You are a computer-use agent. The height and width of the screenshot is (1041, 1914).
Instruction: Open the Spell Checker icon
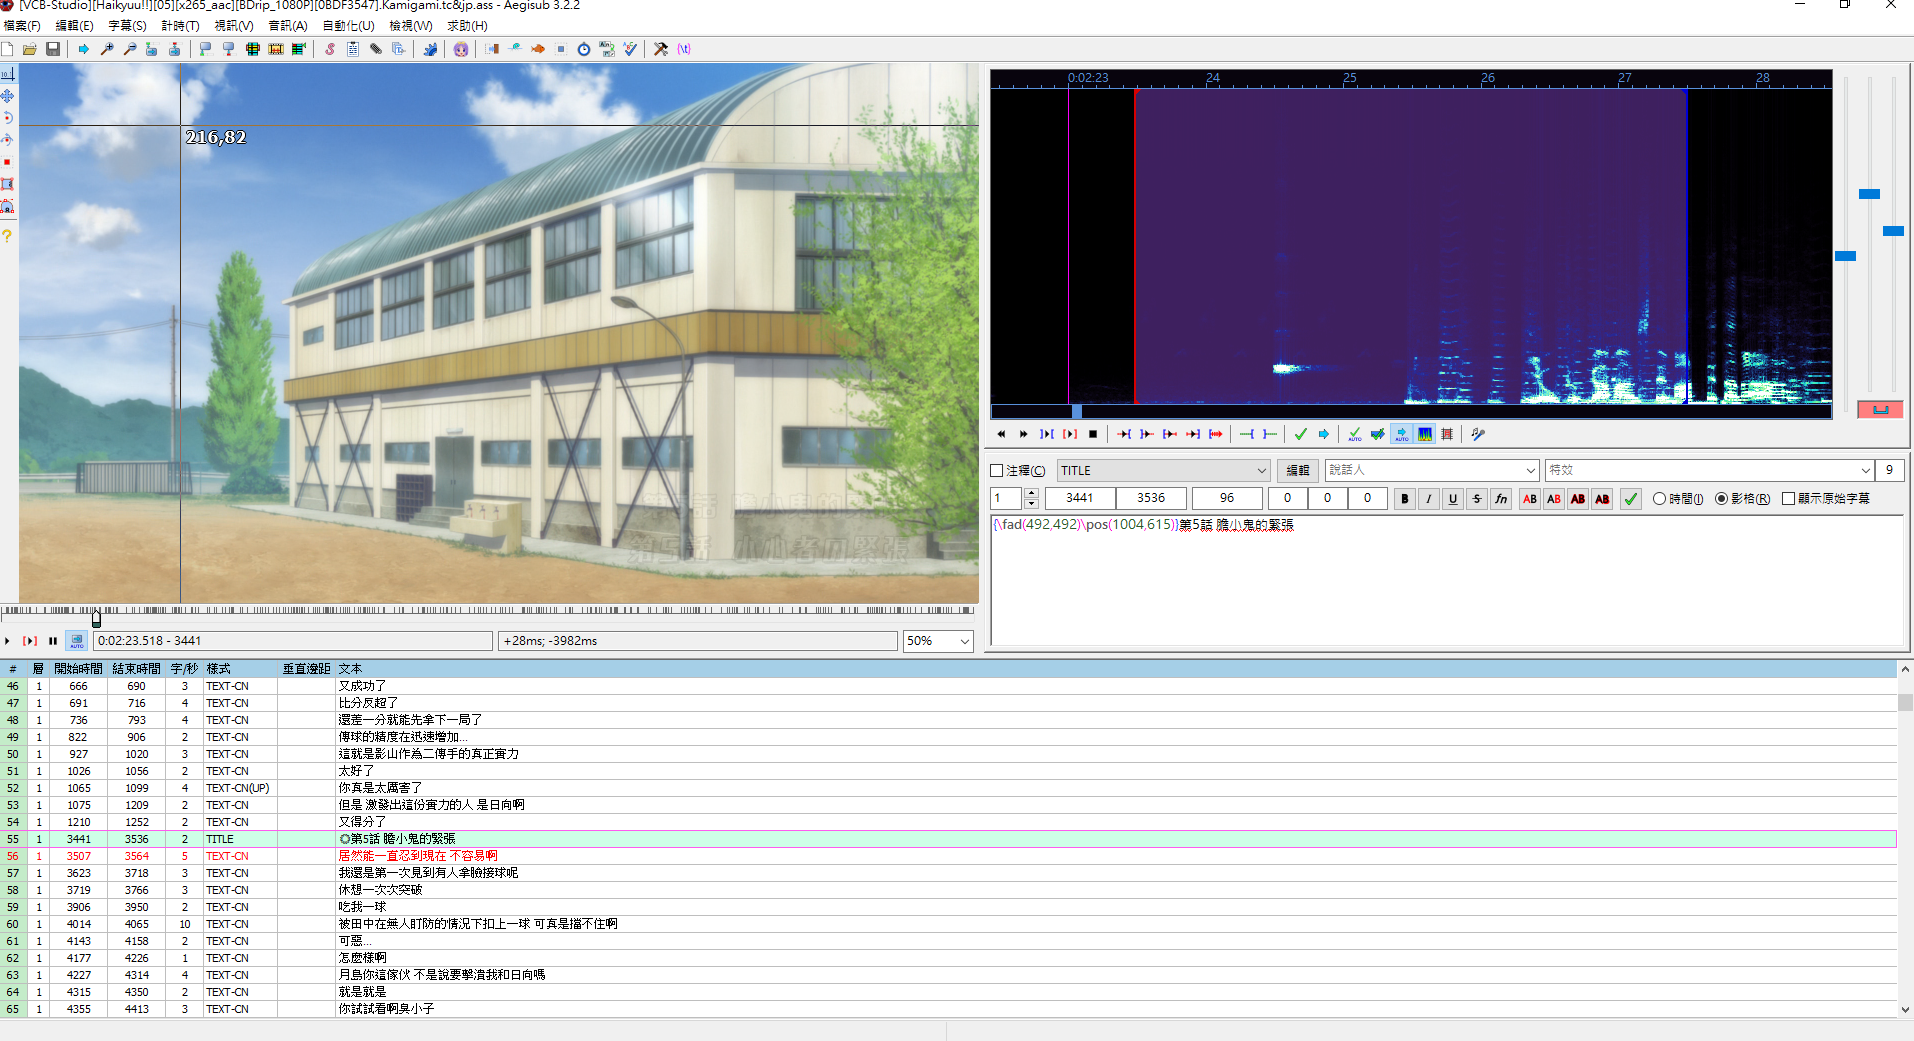pyautogui.click(x=630, y=49)
